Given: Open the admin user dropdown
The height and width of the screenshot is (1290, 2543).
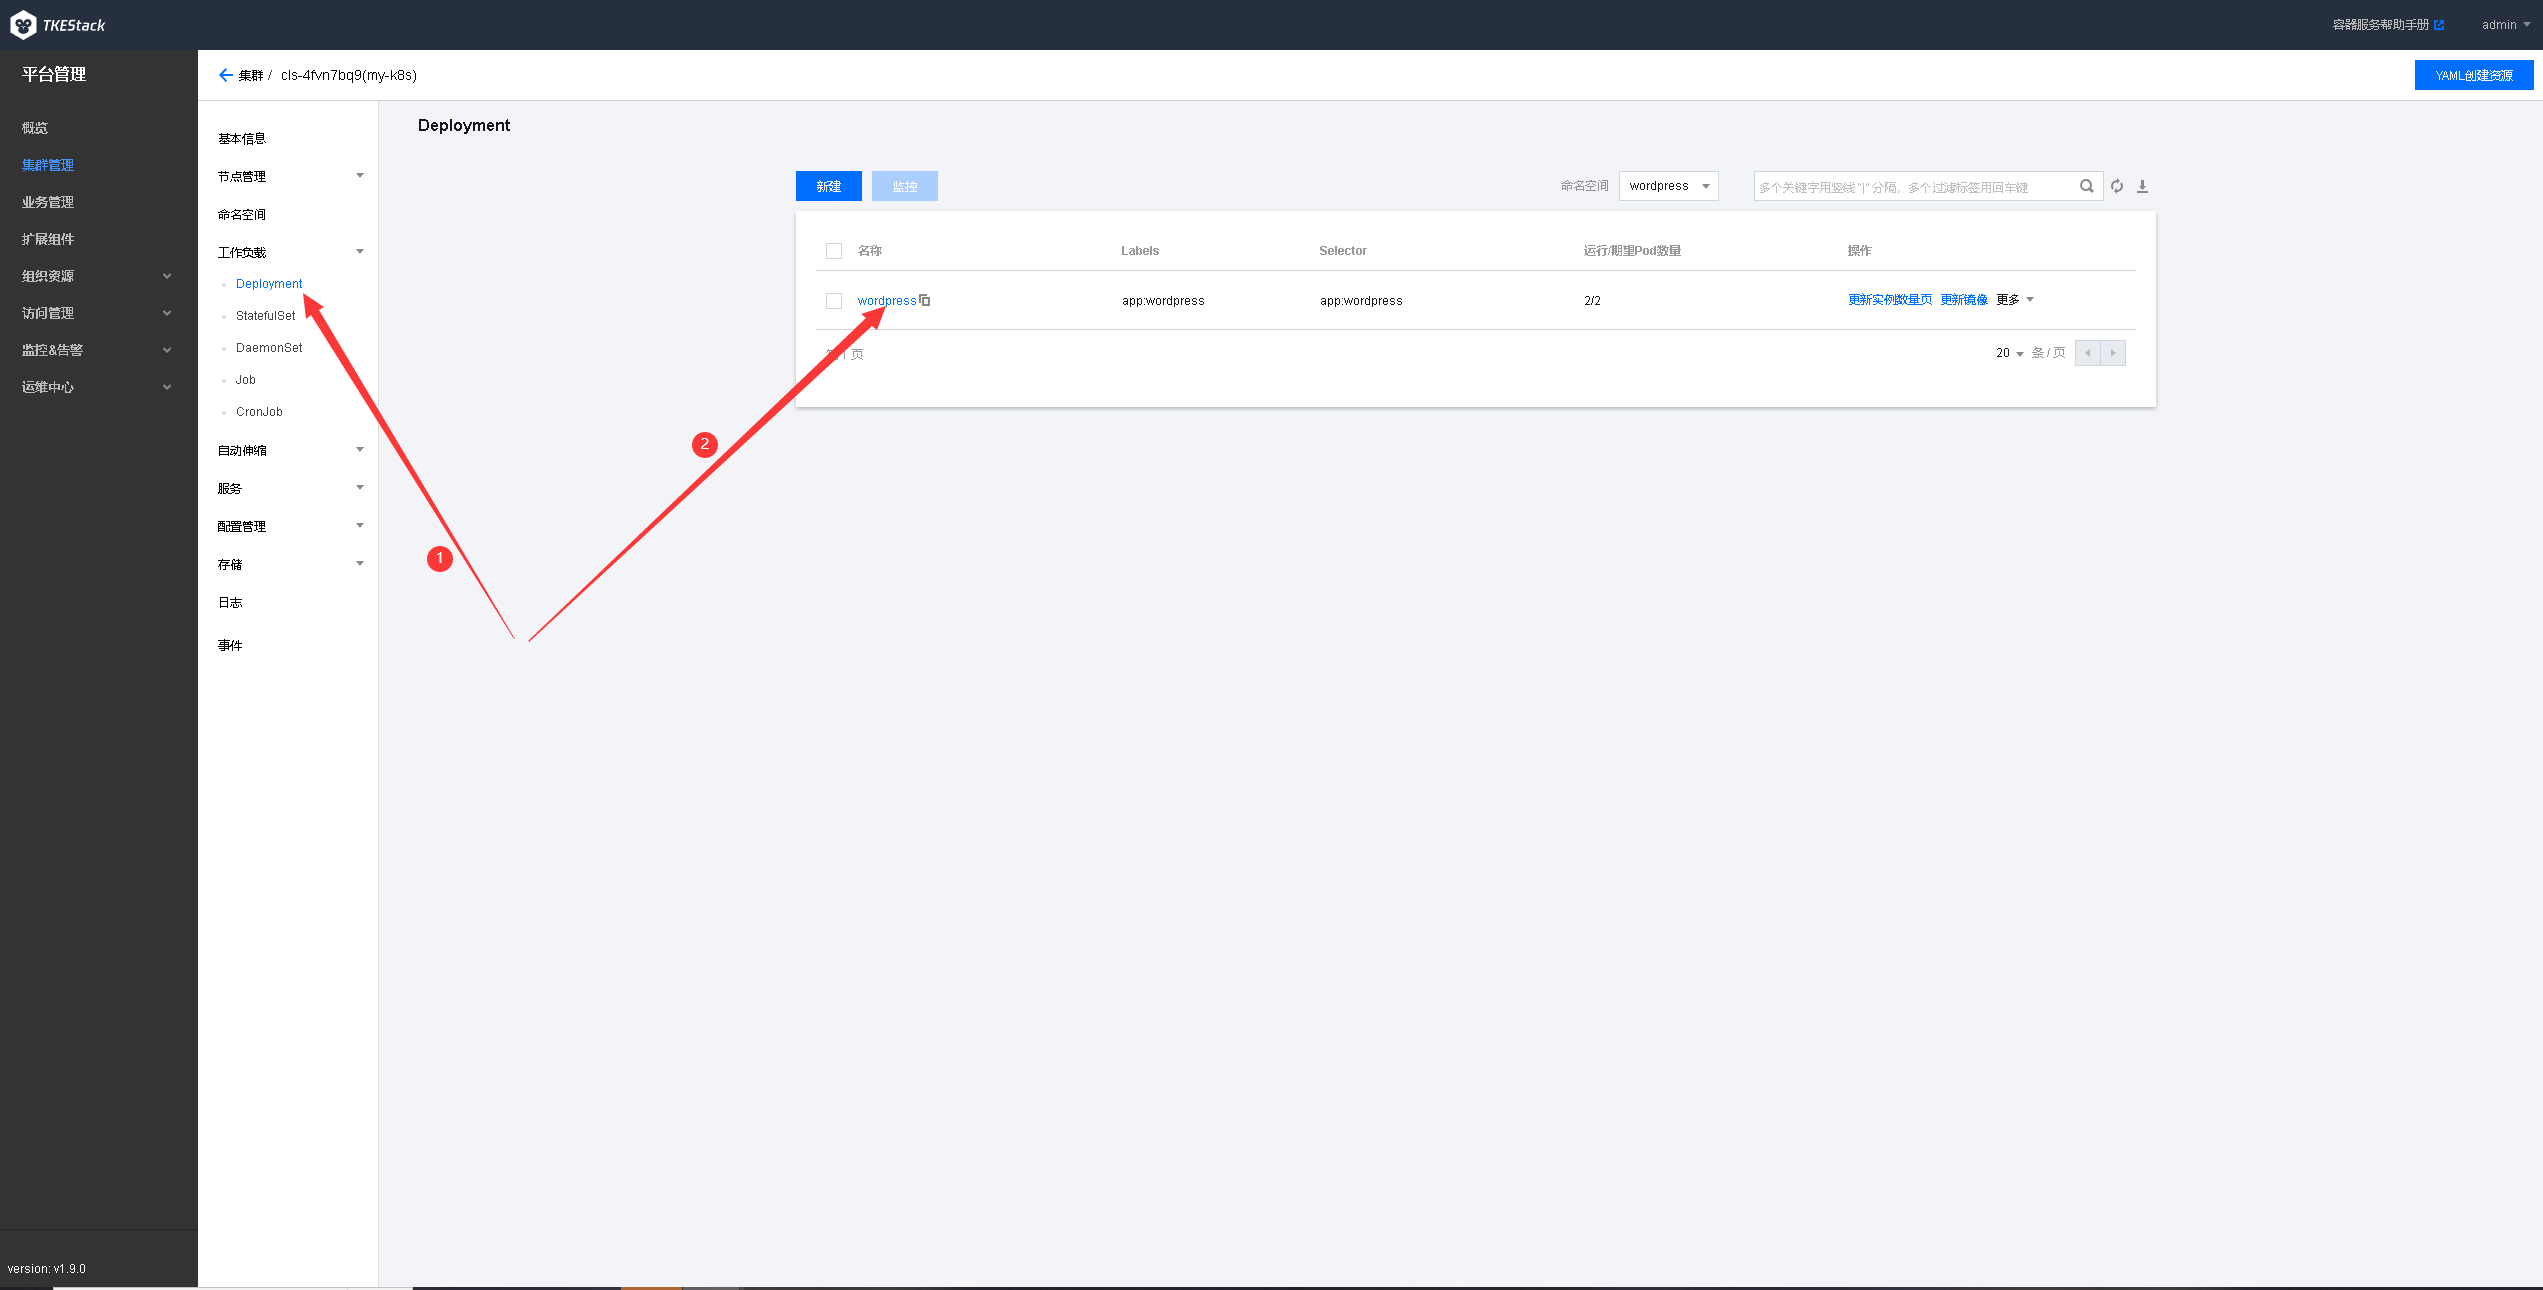Looking at the screenshot, I should (x=2506, y=25).
